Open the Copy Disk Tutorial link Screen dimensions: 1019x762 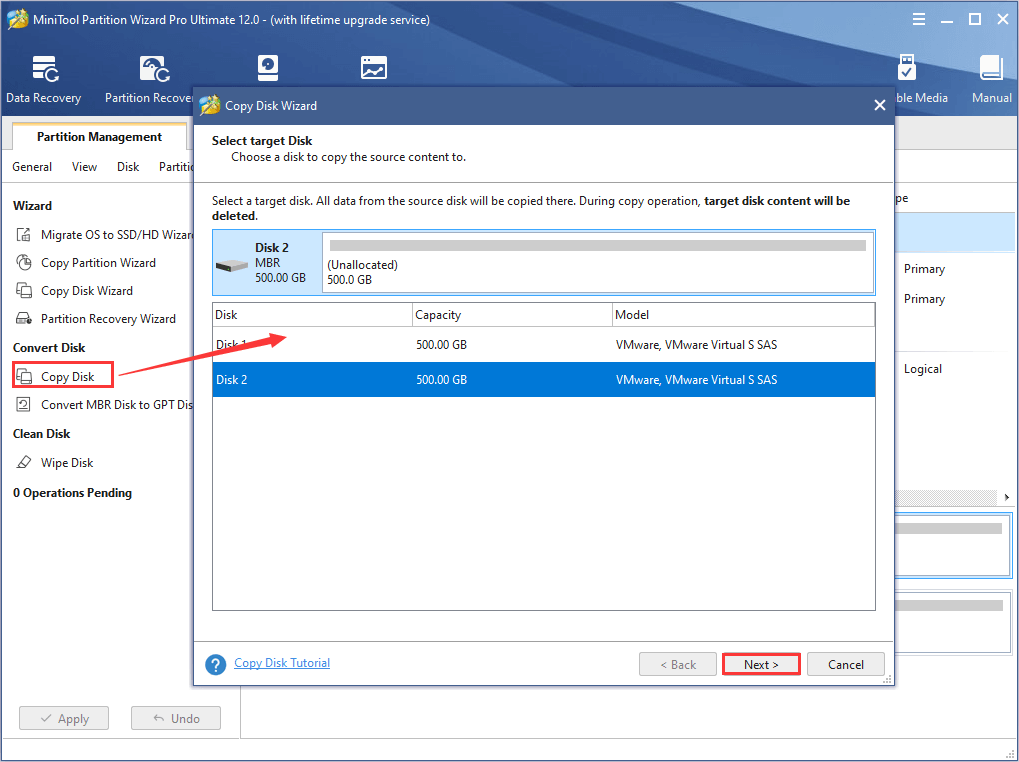pos(282,663)
